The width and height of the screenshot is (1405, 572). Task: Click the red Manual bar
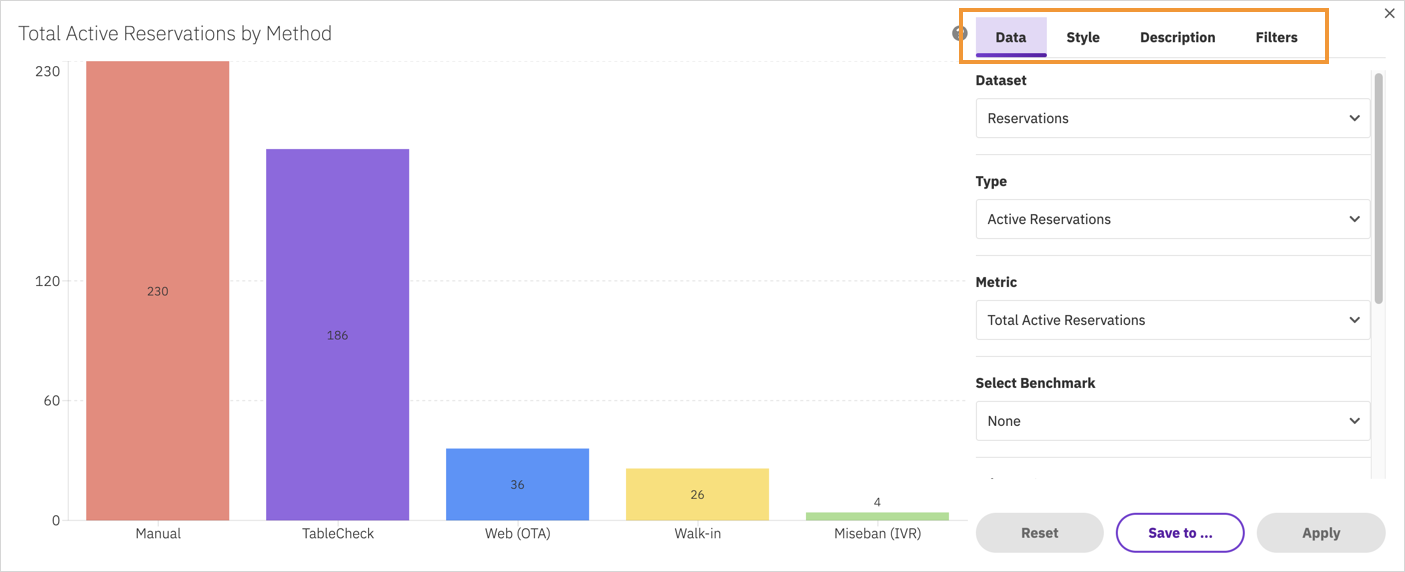[x=158, y=291]
